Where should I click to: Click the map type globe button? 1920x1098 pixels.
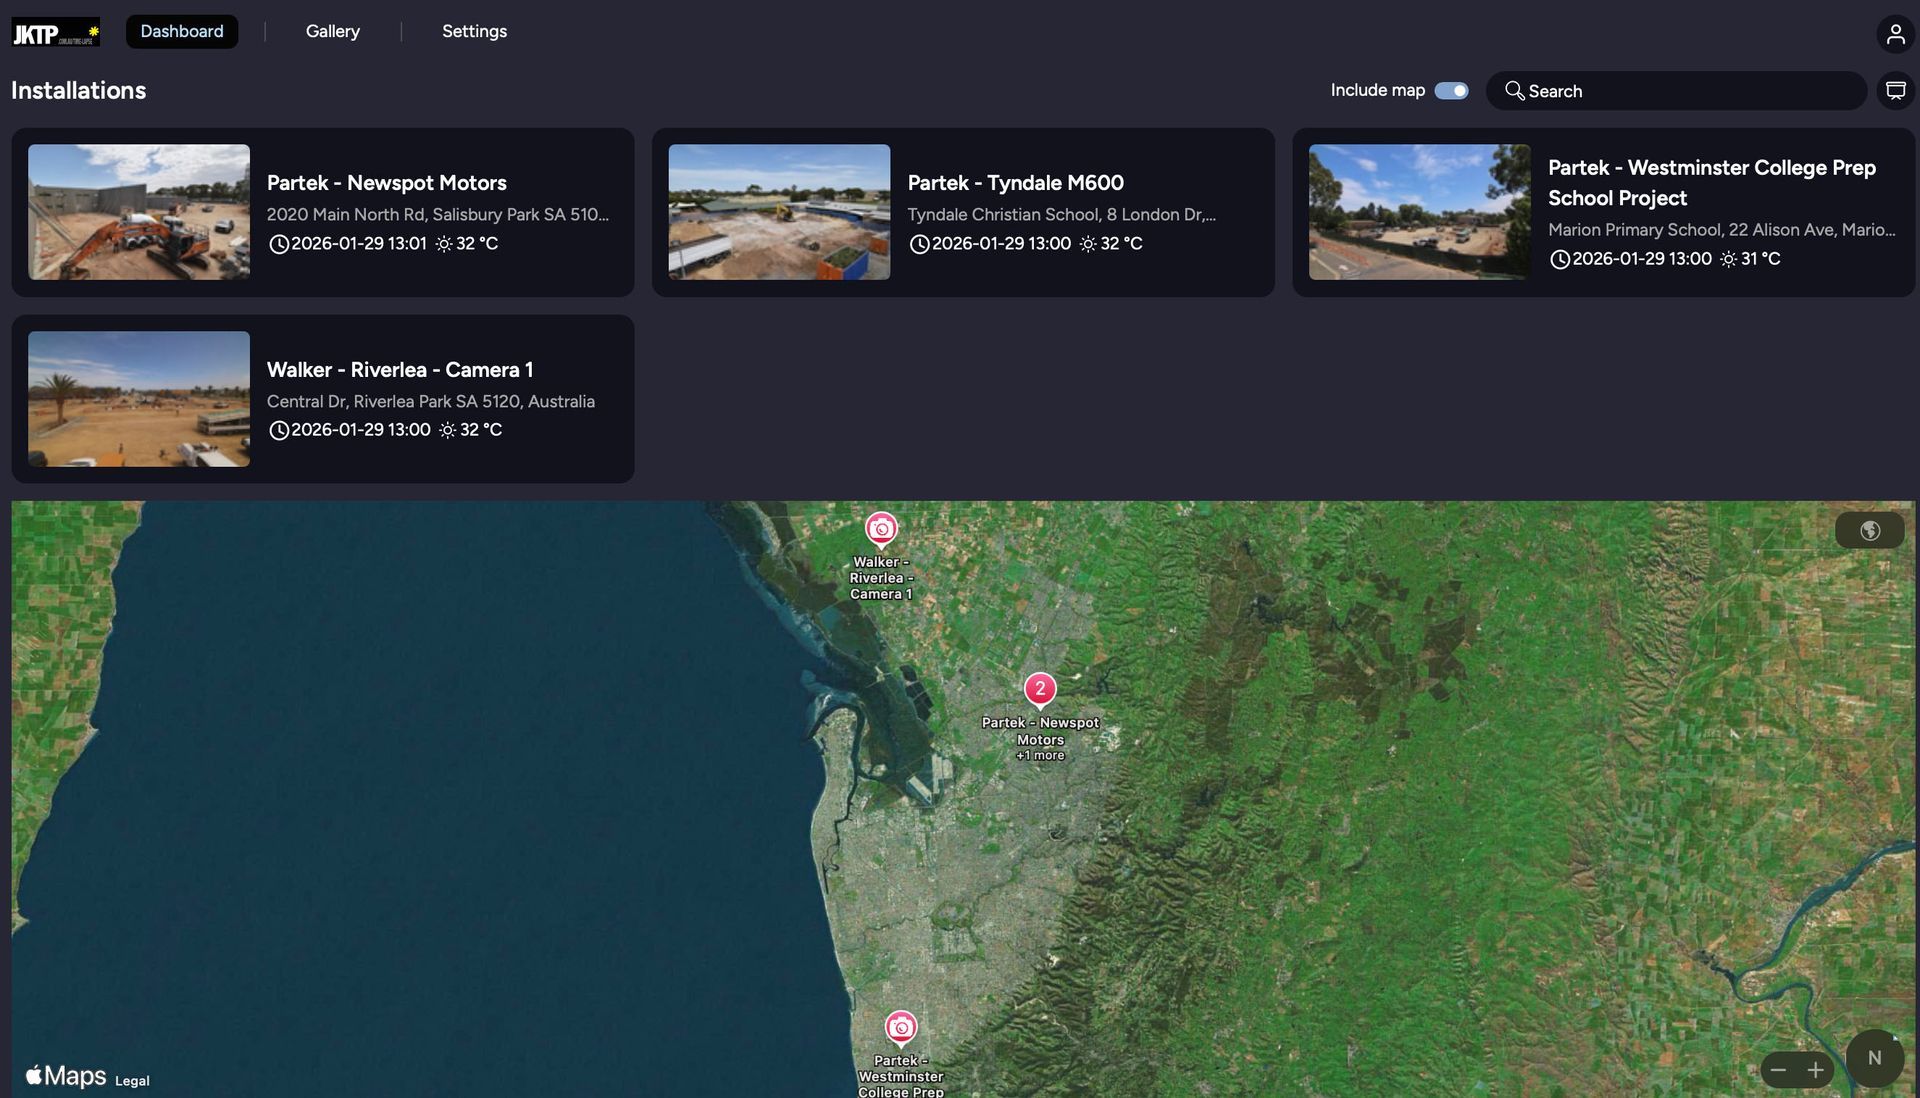pos(1869,531)
